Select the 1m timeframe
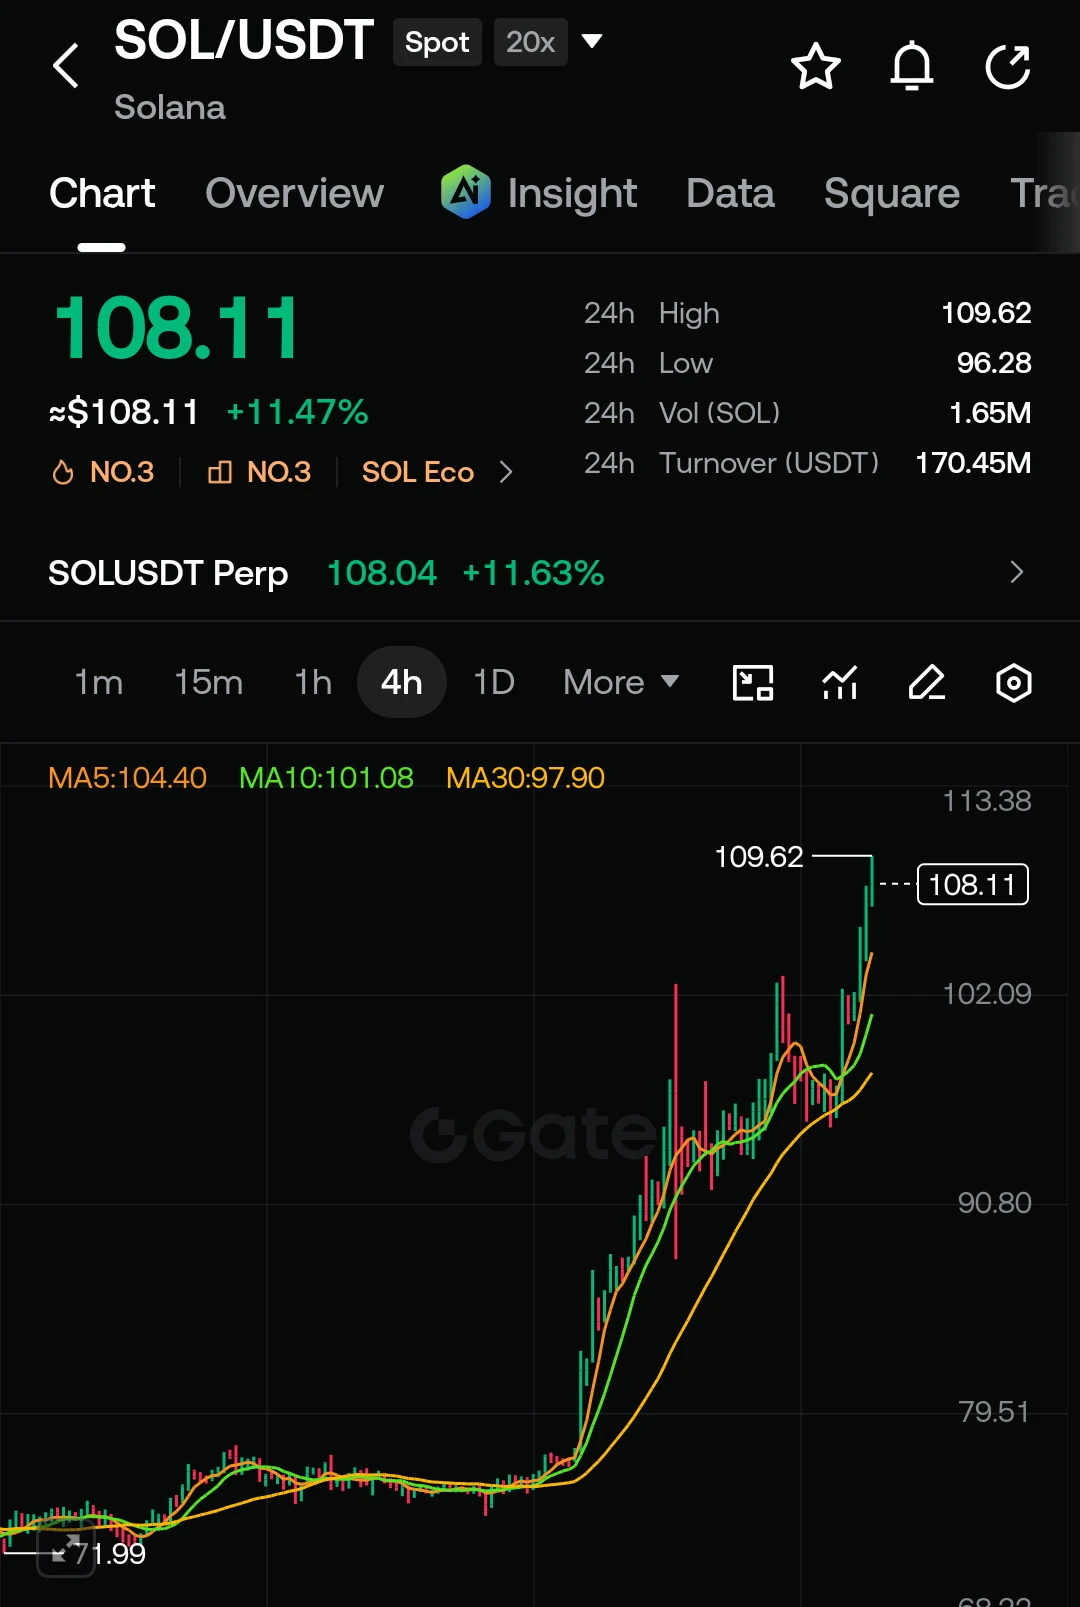 point(99,682)
